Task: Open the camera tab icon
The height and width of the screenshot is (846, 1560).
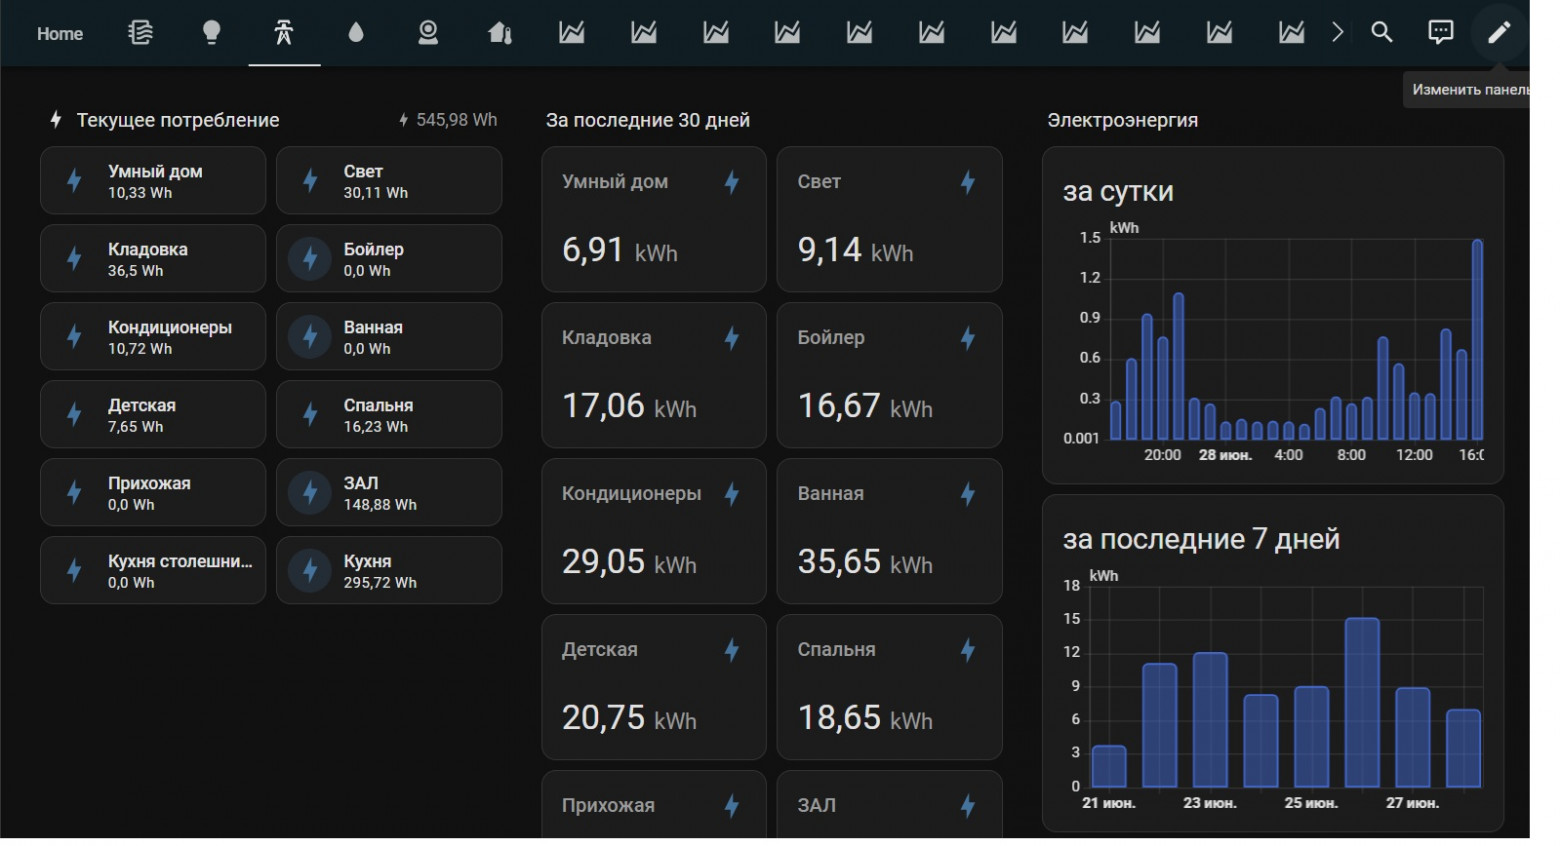Action: 427,33
